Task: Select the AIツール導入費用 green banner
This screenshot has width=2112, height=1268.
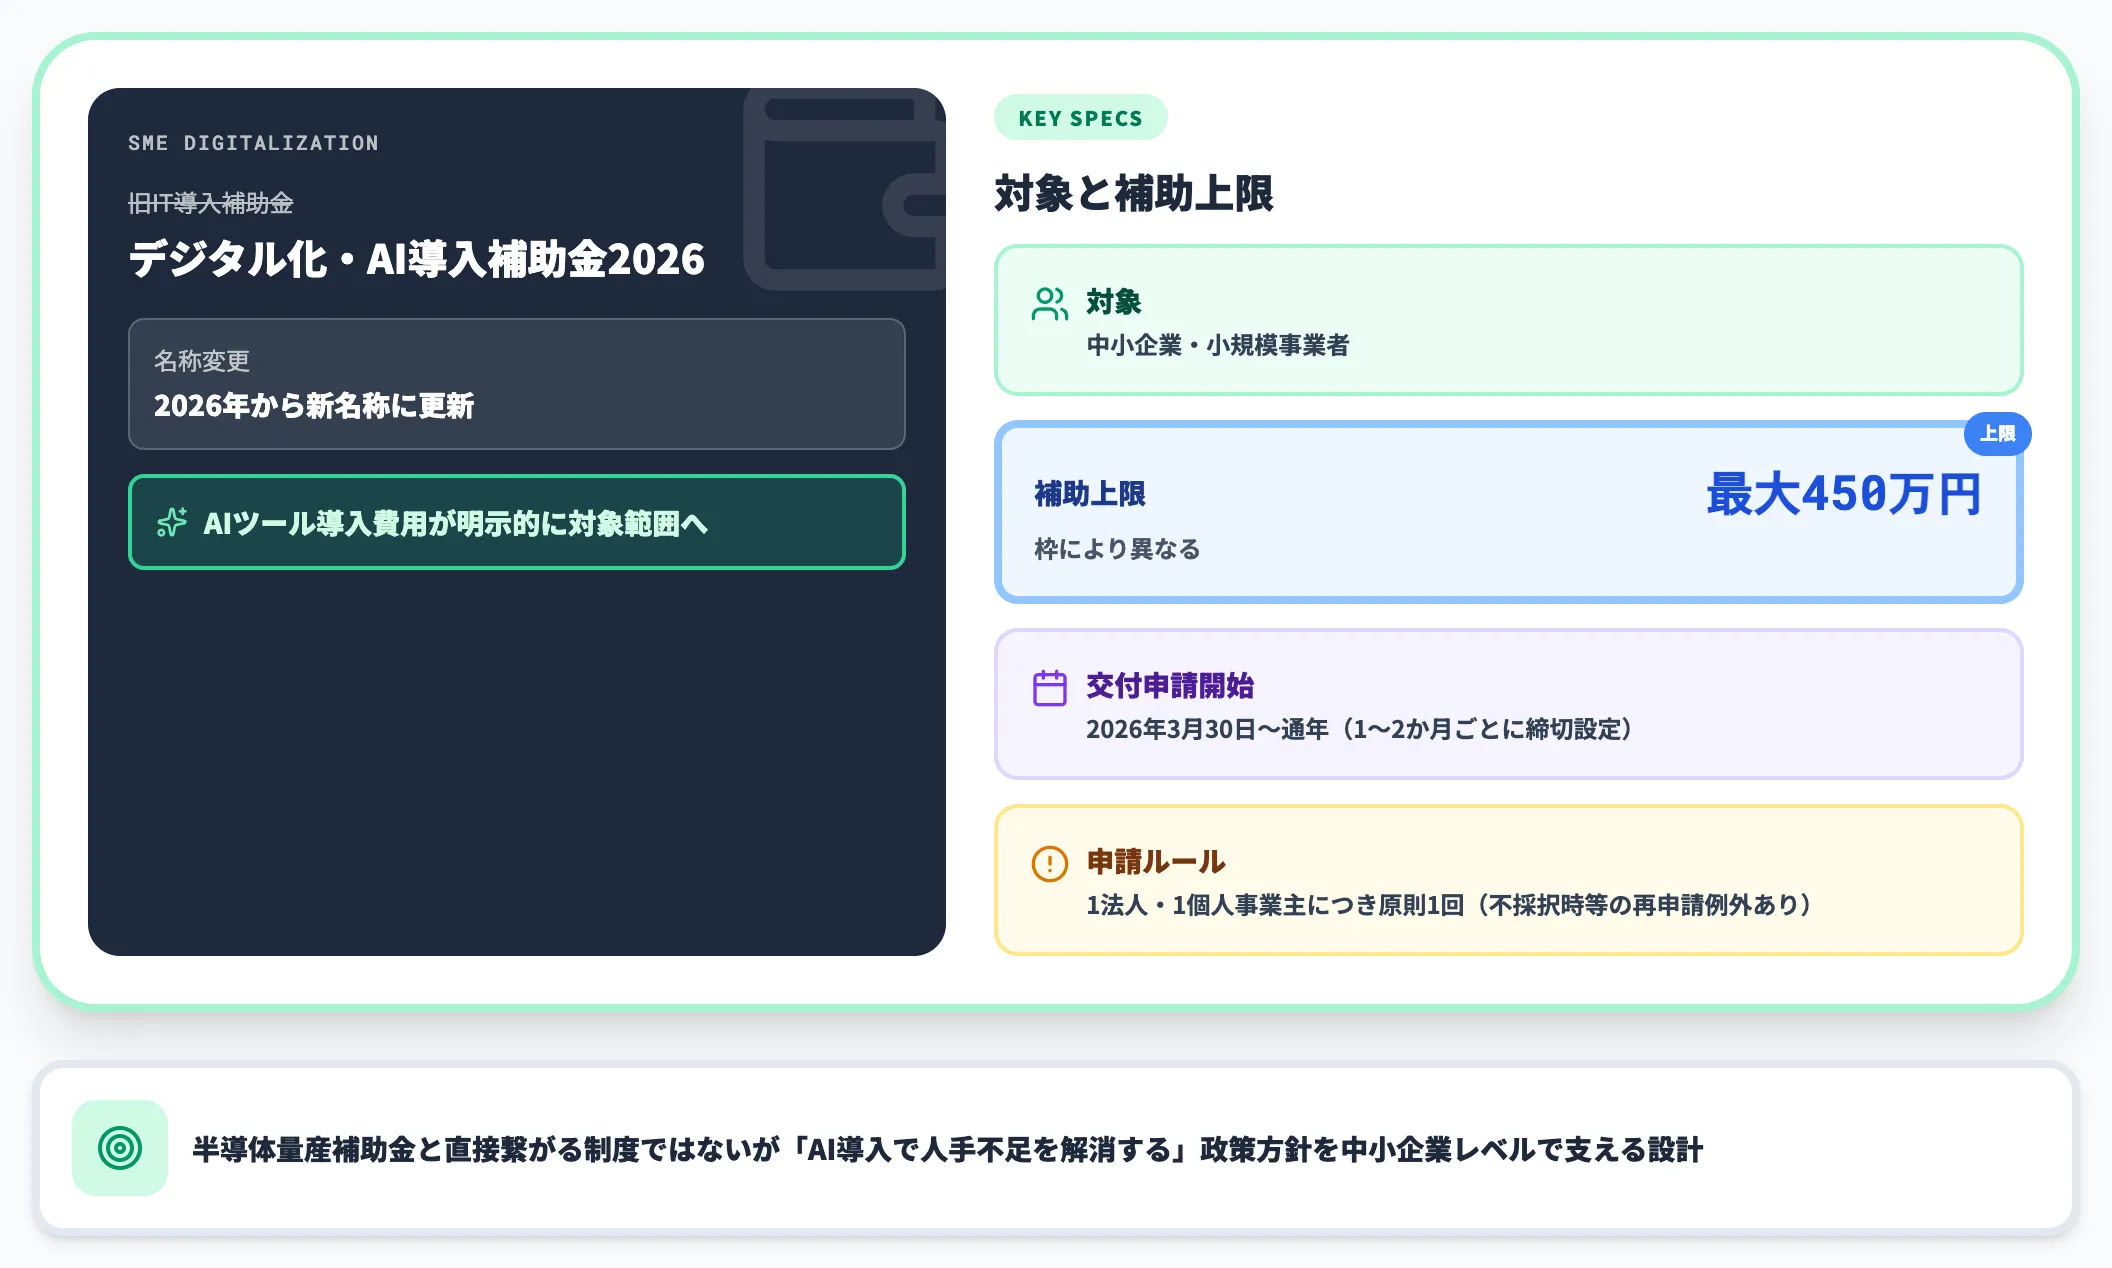Action: [517, 522]
